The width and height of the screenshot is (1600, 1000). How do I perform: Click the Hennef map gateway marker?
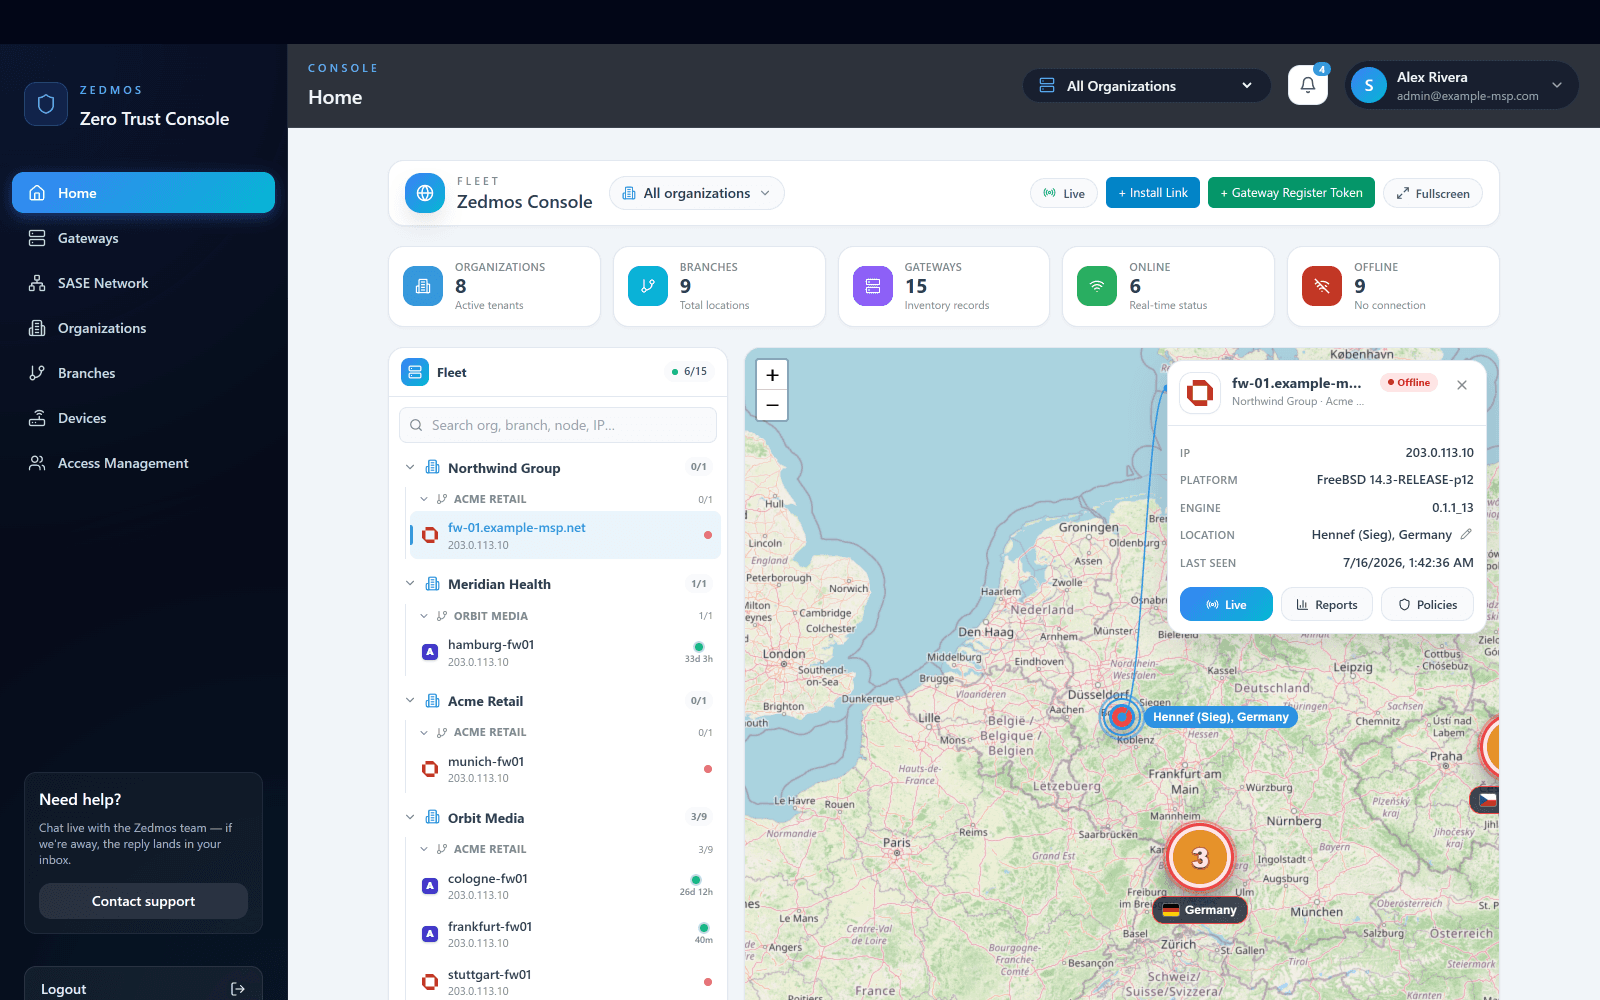point(1122,716)
